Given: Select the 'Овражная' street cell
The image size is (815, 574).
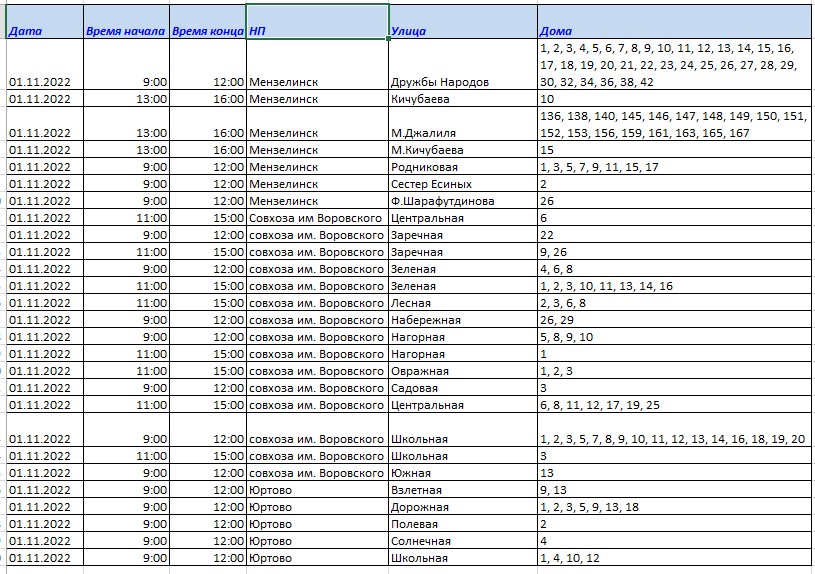Looking at the screenshot, I should click(461, 371).
